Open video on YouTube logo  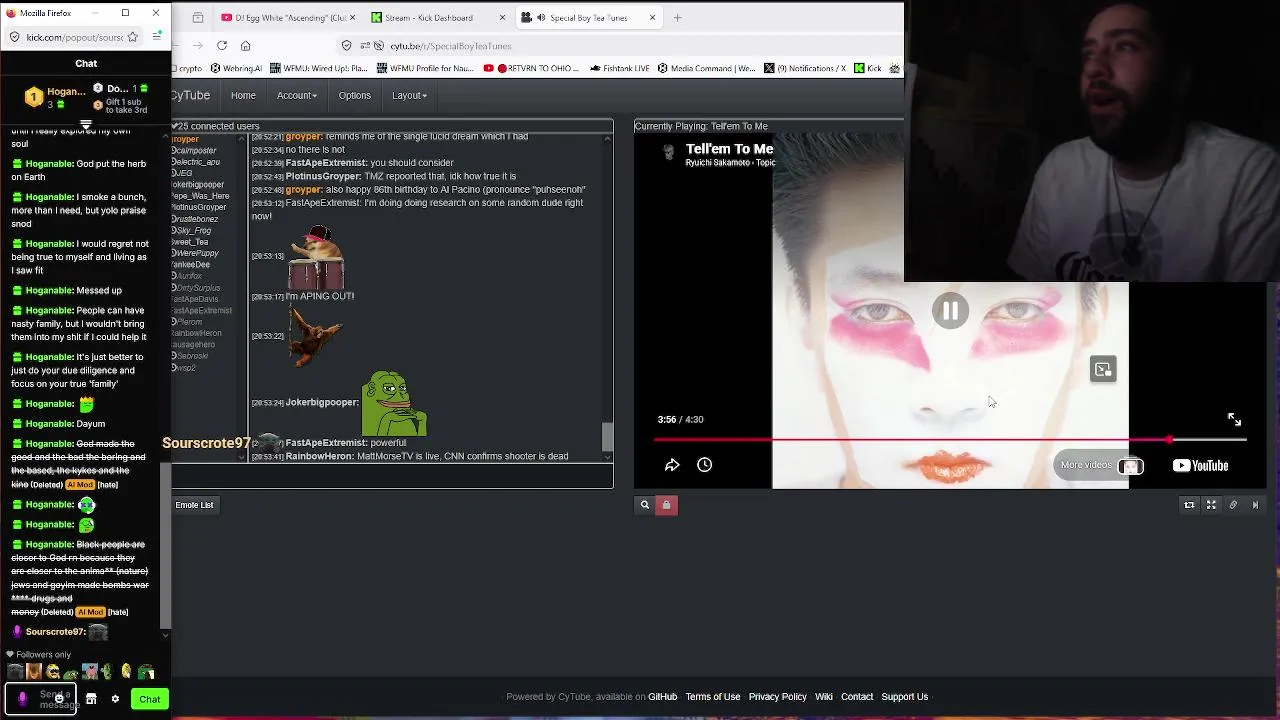click(1200, 465)
